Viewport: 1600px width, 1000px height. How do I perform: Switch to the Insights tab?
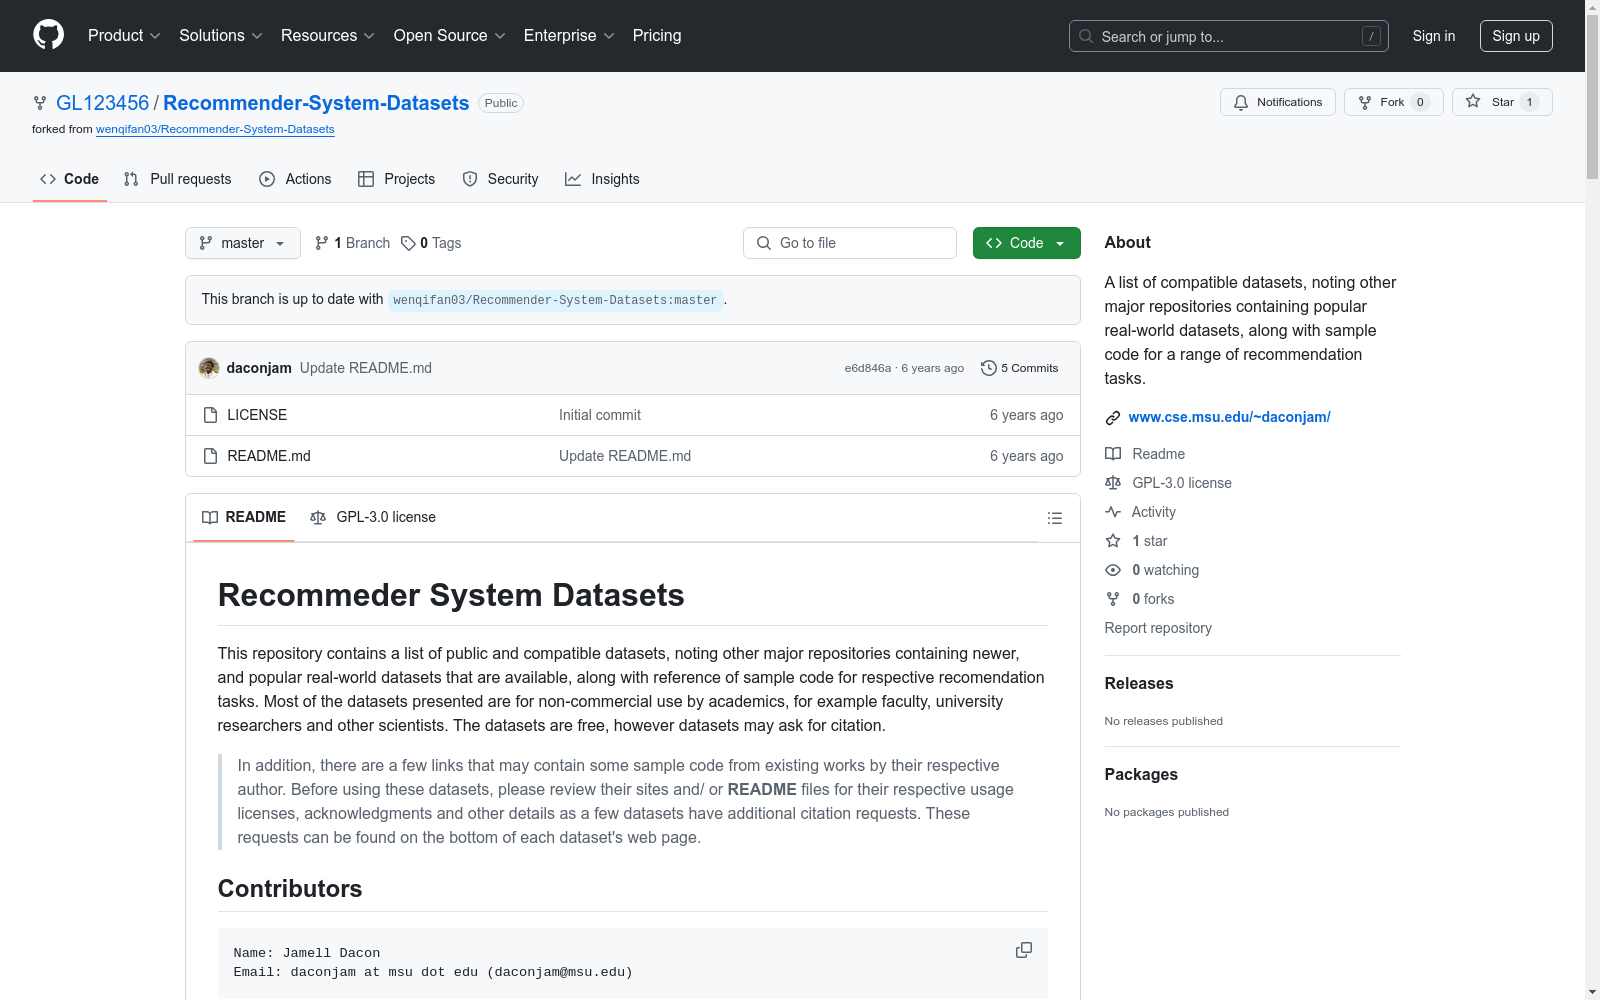click(602, 179)
